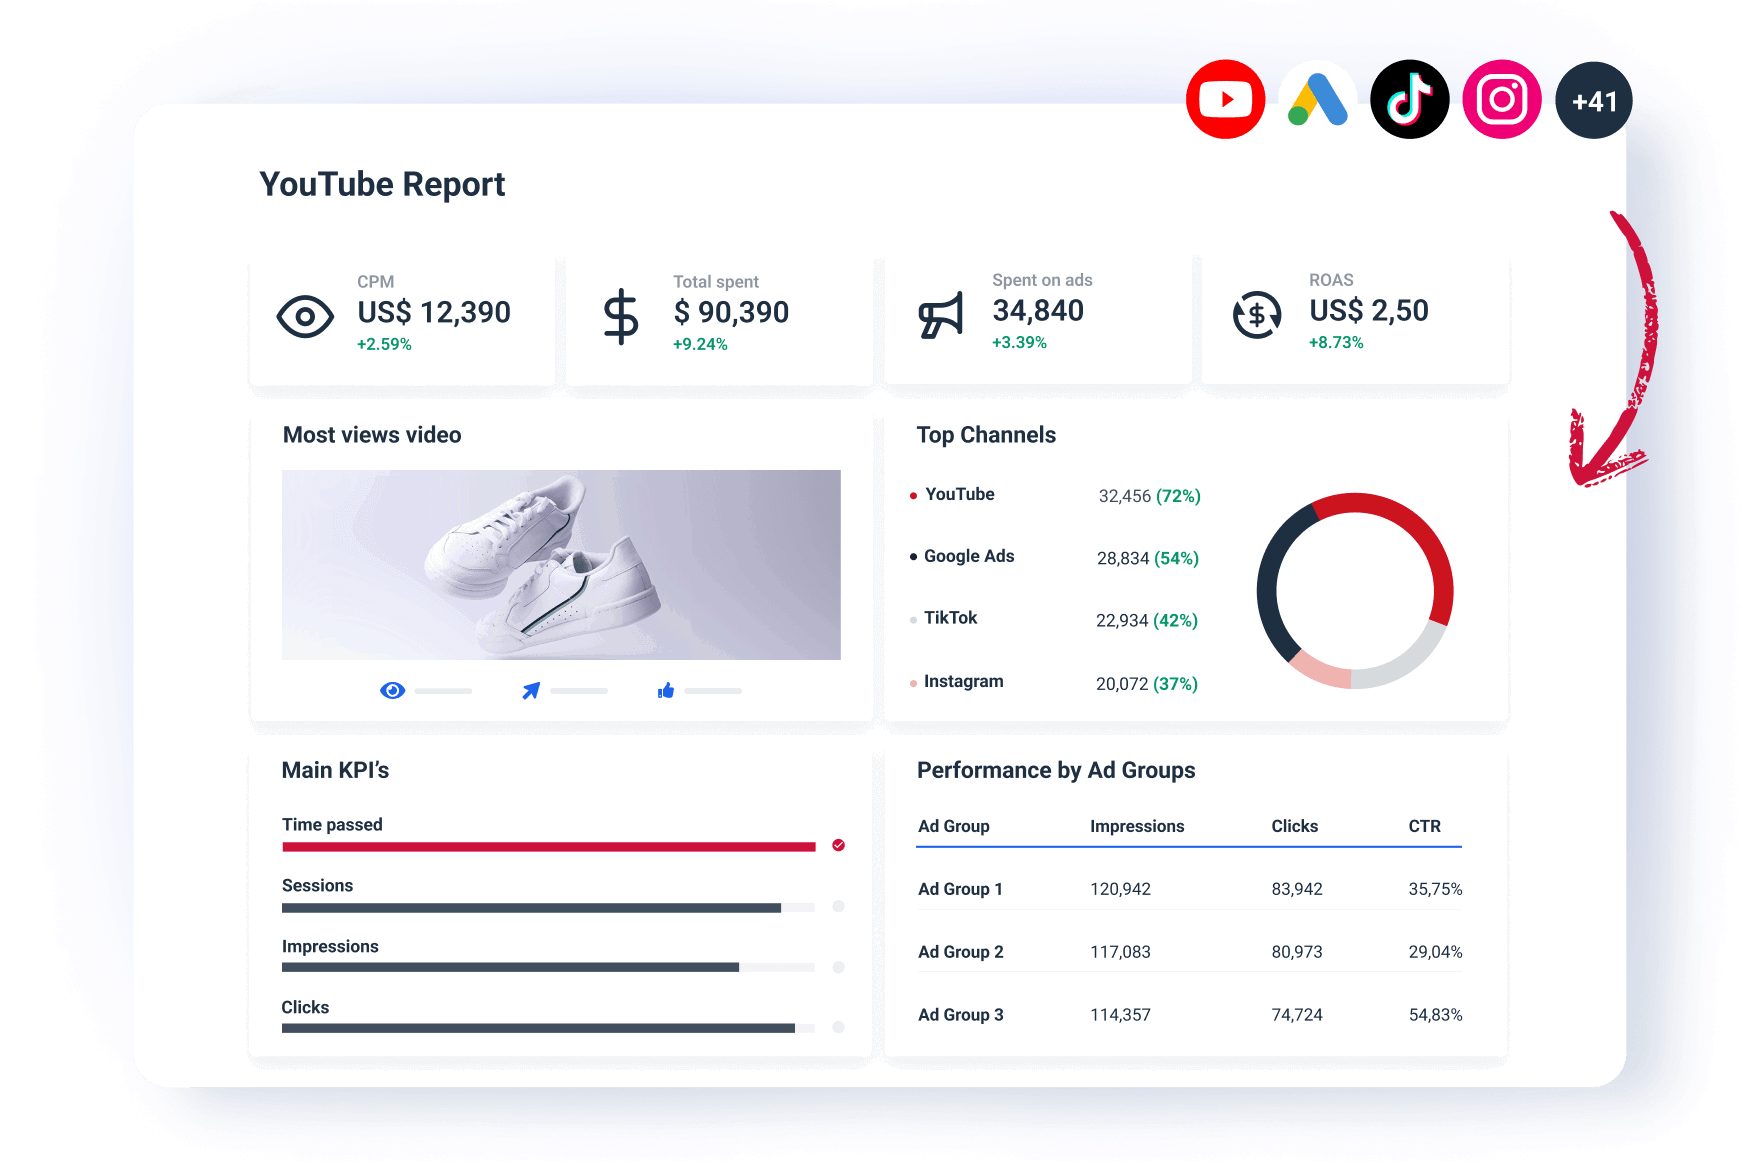Show the +41 more integrations badge
The width and height of the screenshot is (1760, 1165).
1594,101
